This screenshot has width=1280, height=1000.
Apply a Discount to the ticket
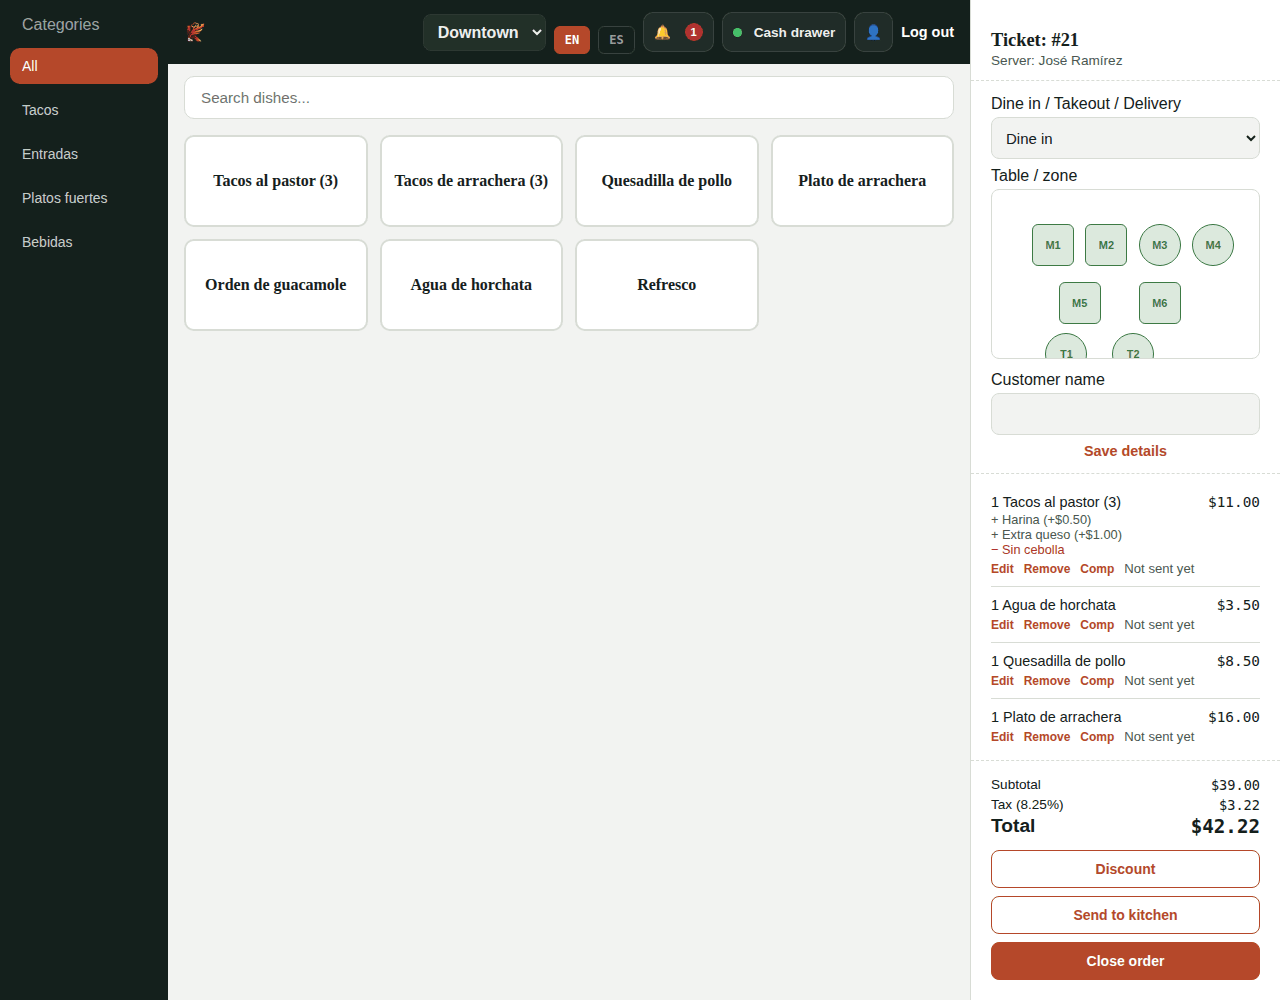pos(1125,869)
